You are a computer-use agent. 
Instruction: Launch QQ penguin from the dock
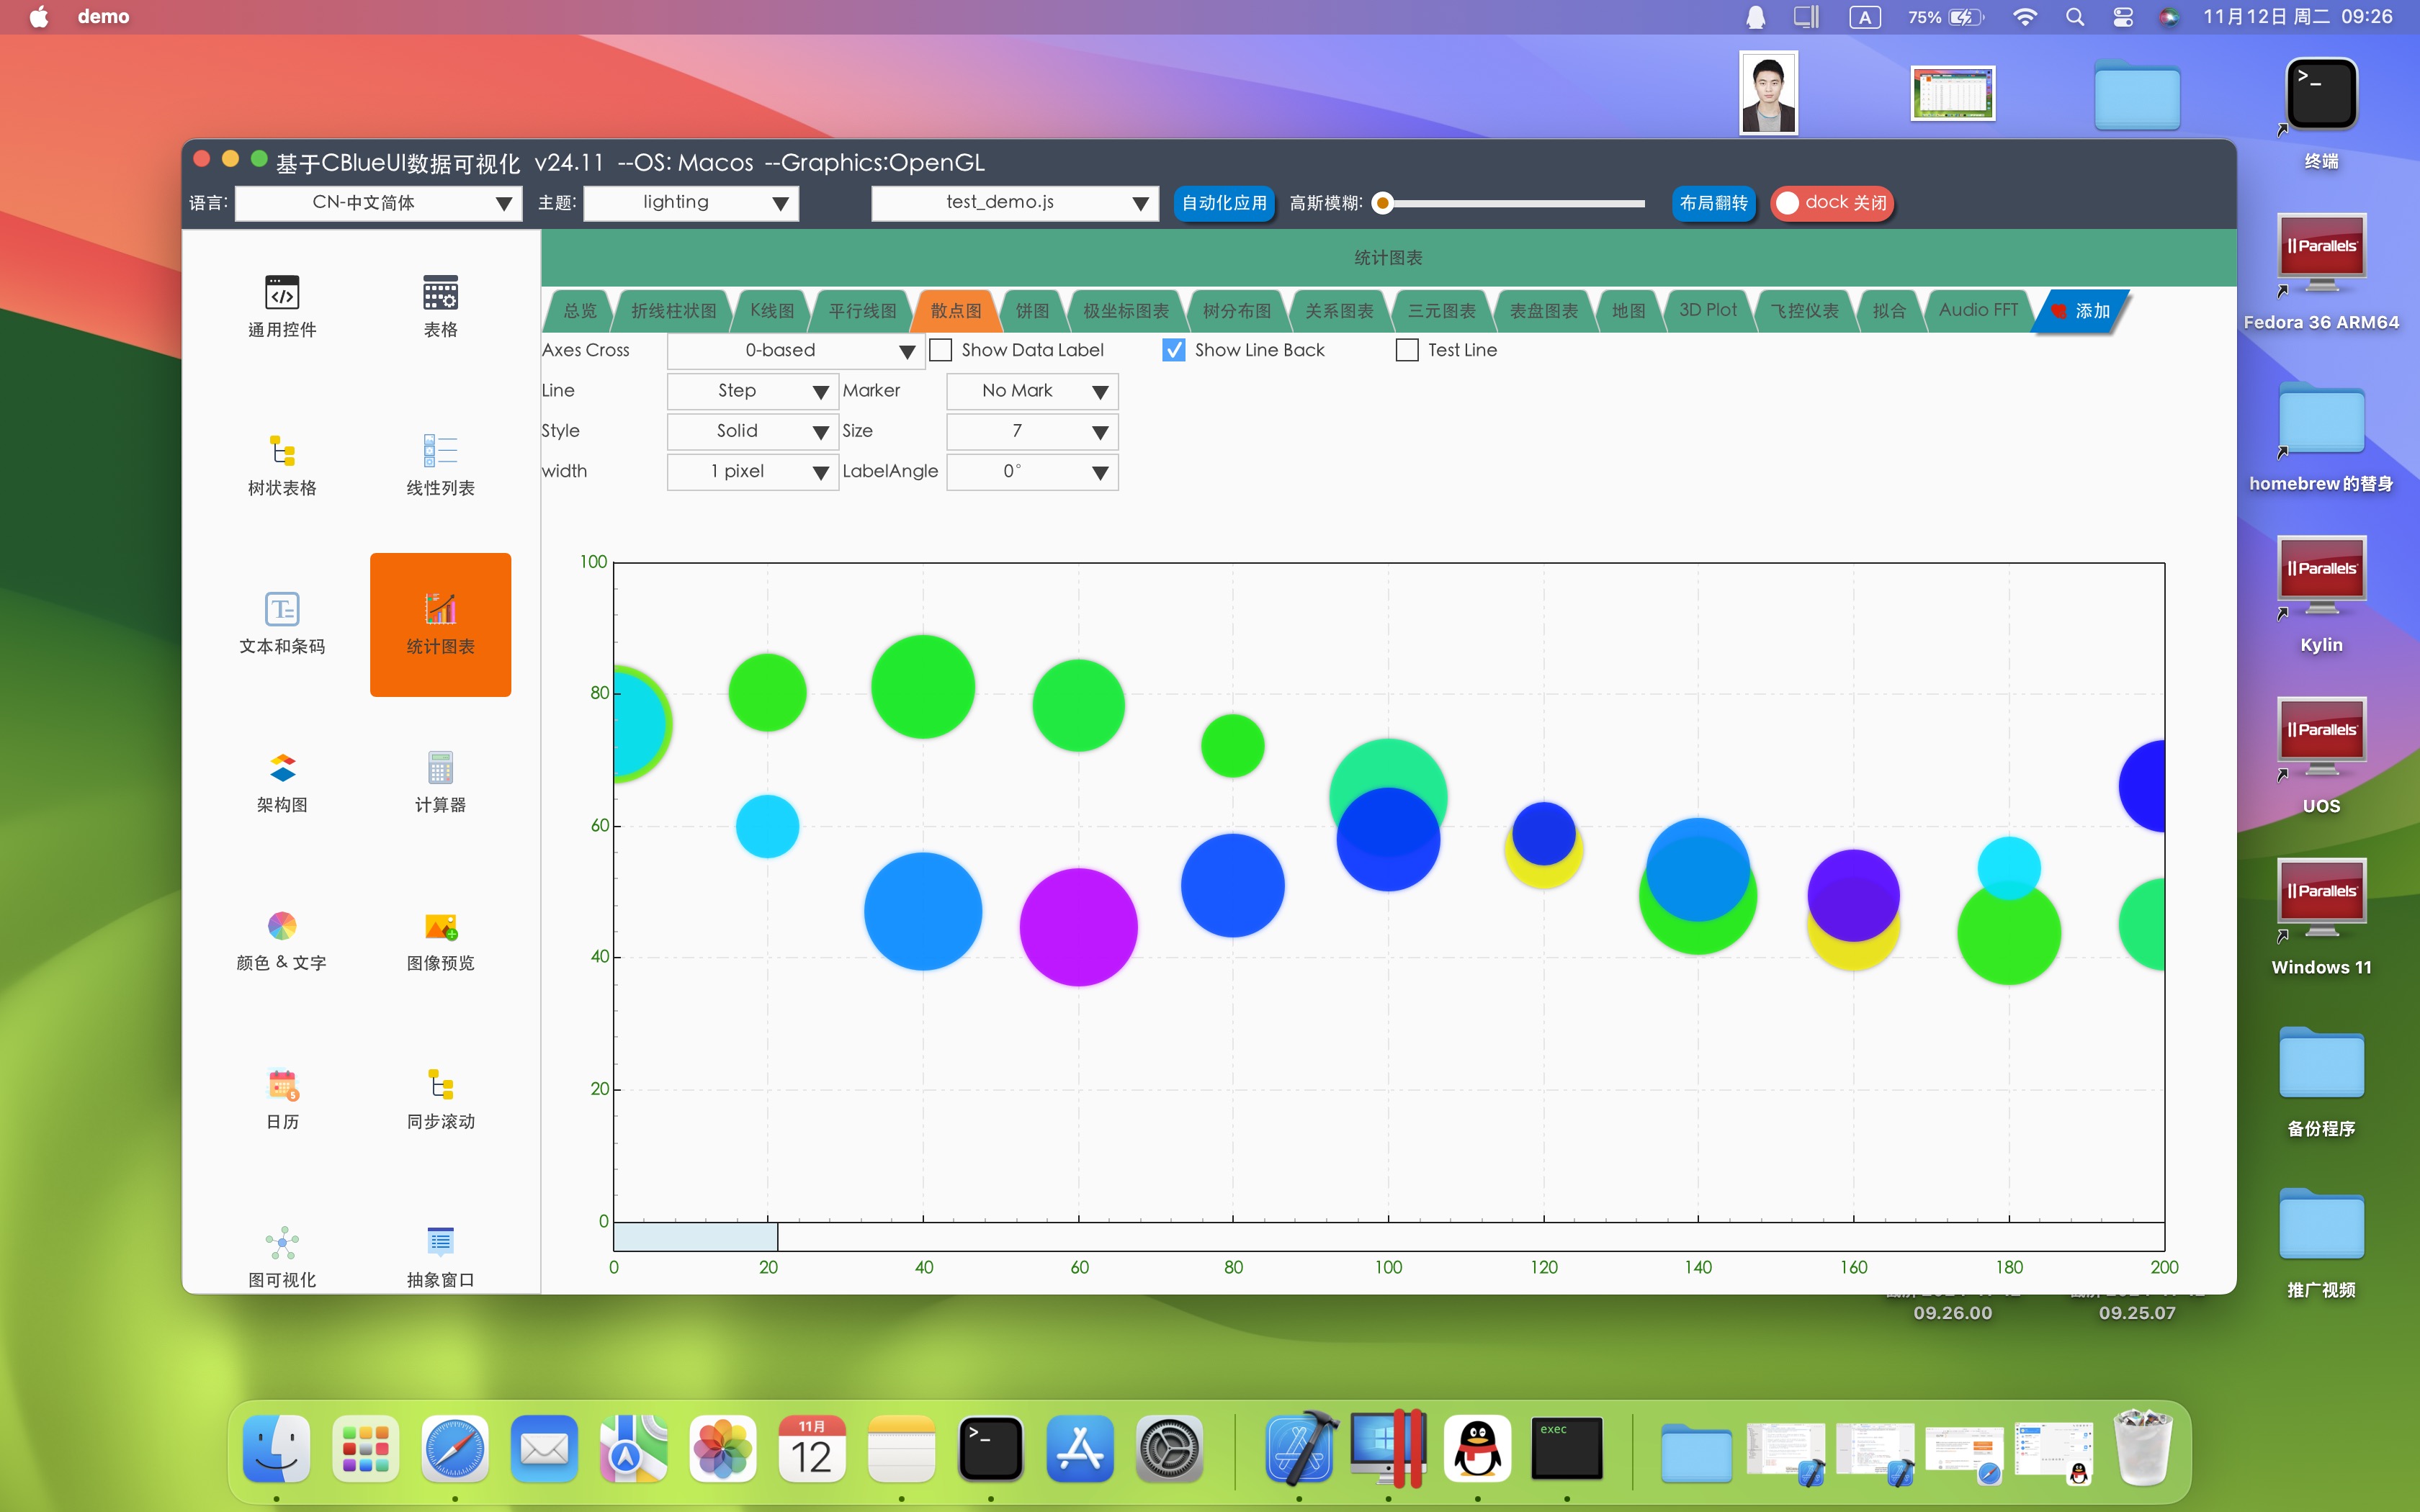tap(1477, 1449)
